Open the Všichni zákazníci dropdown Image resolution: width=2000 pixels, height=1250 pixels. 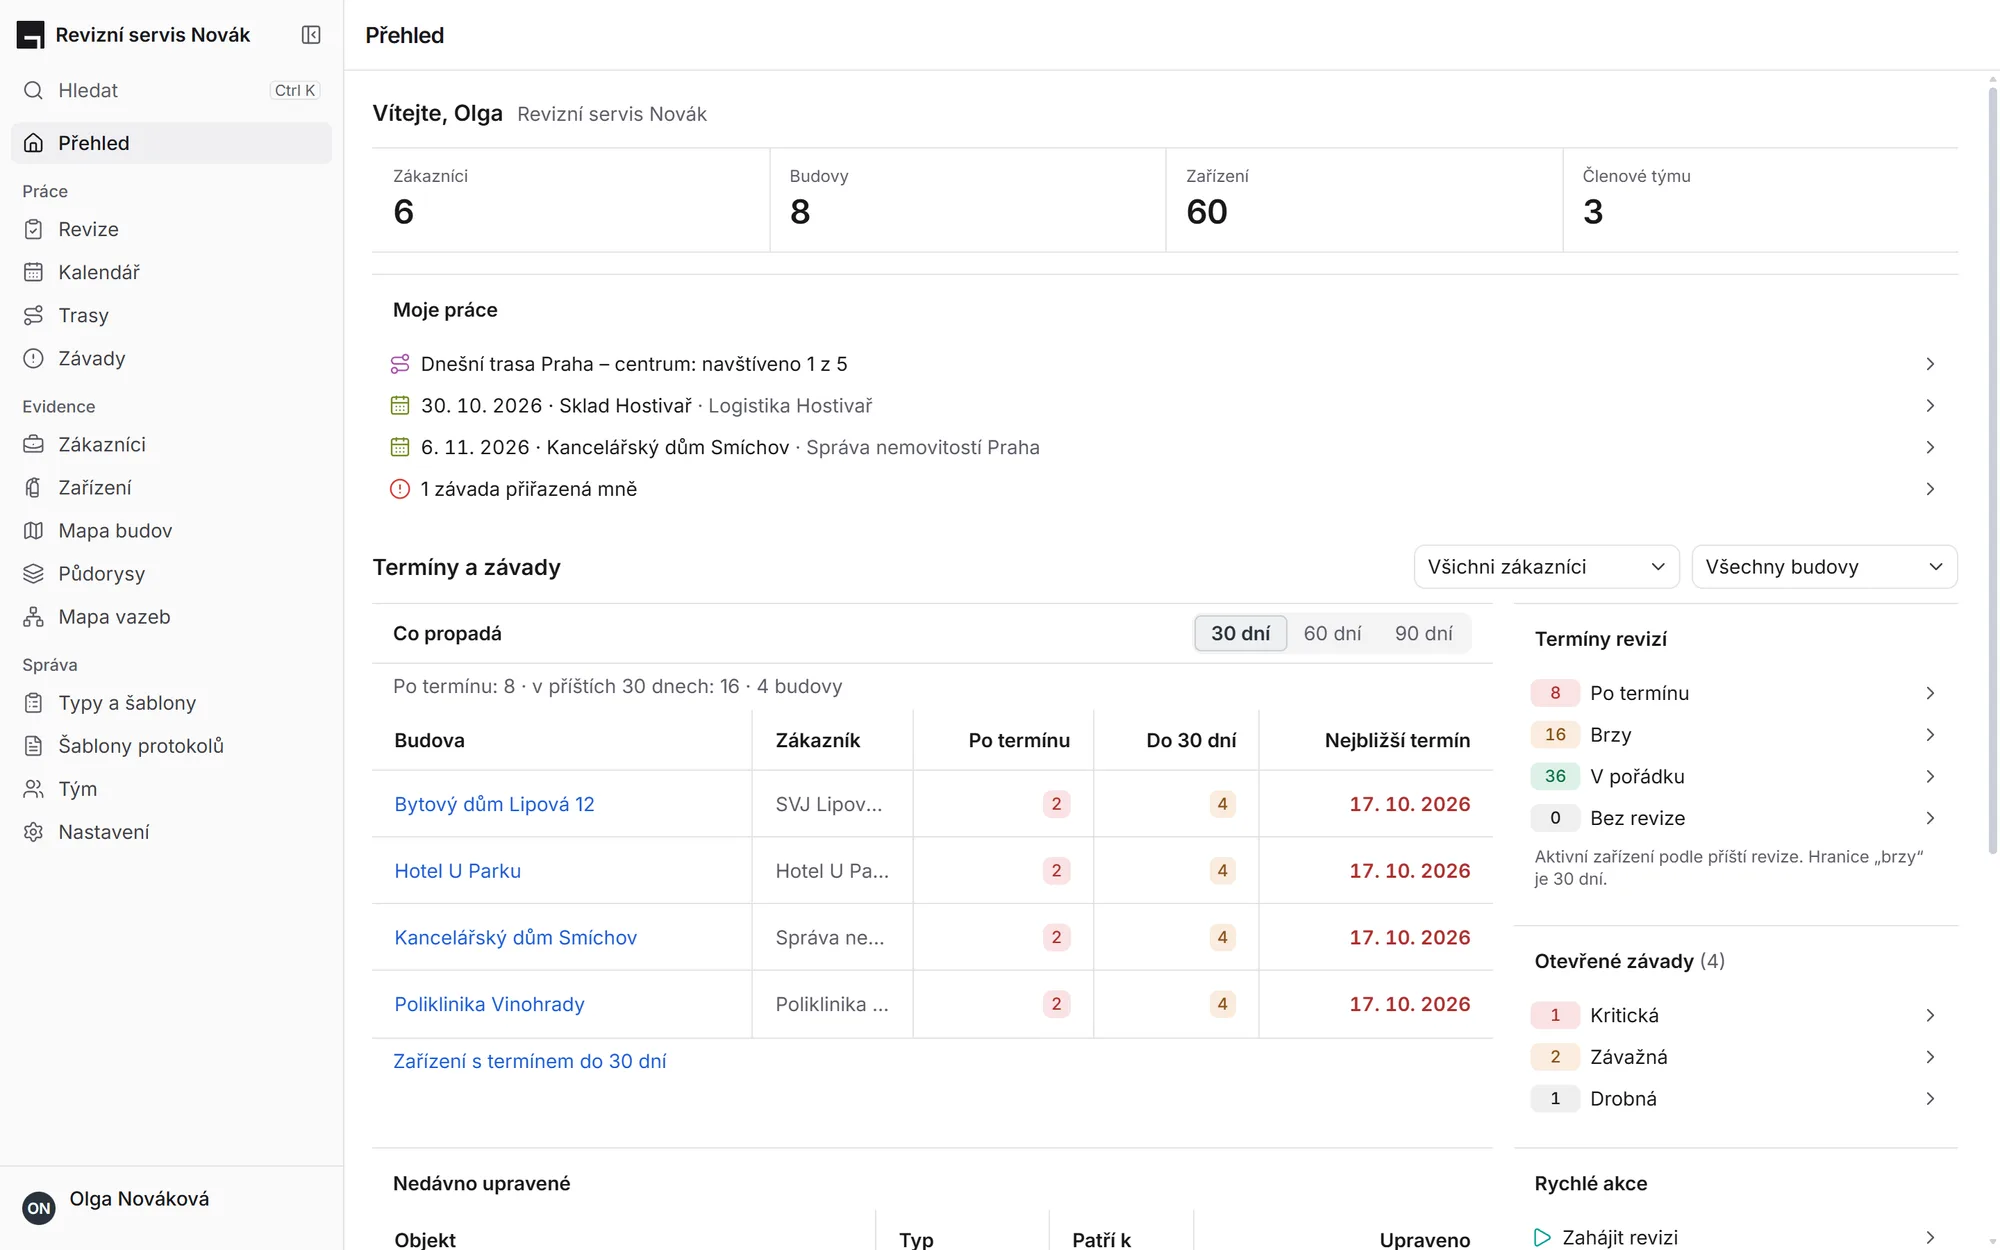1546,567
